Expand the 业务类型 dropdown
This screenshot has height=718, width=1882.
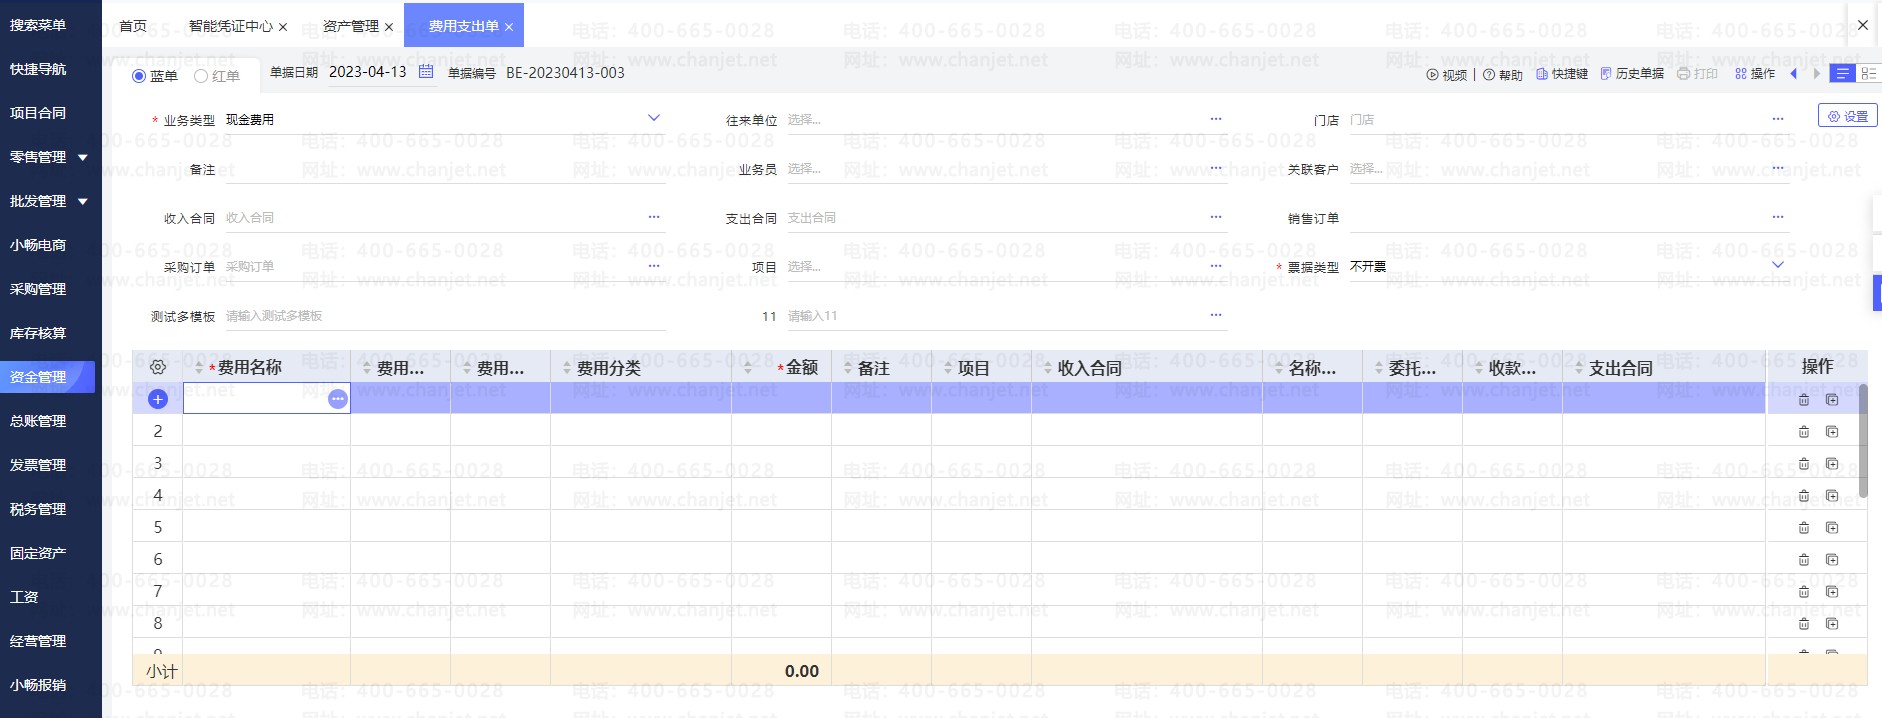coord(654,118)
